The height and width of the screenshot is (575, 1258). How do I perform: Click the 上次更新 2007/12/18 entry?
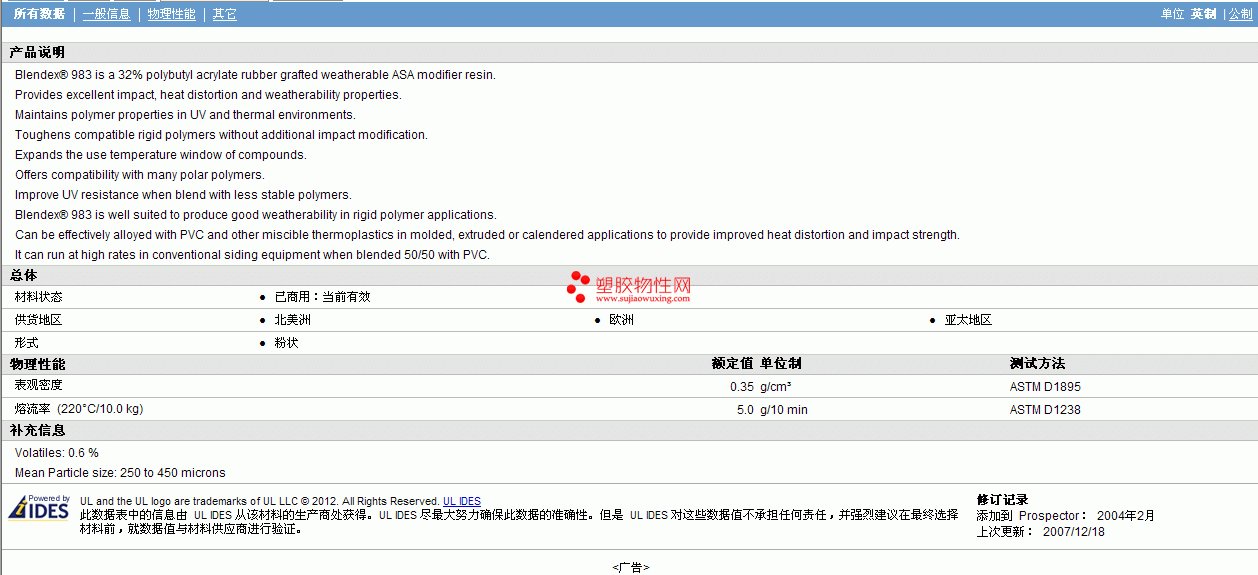1040,532
